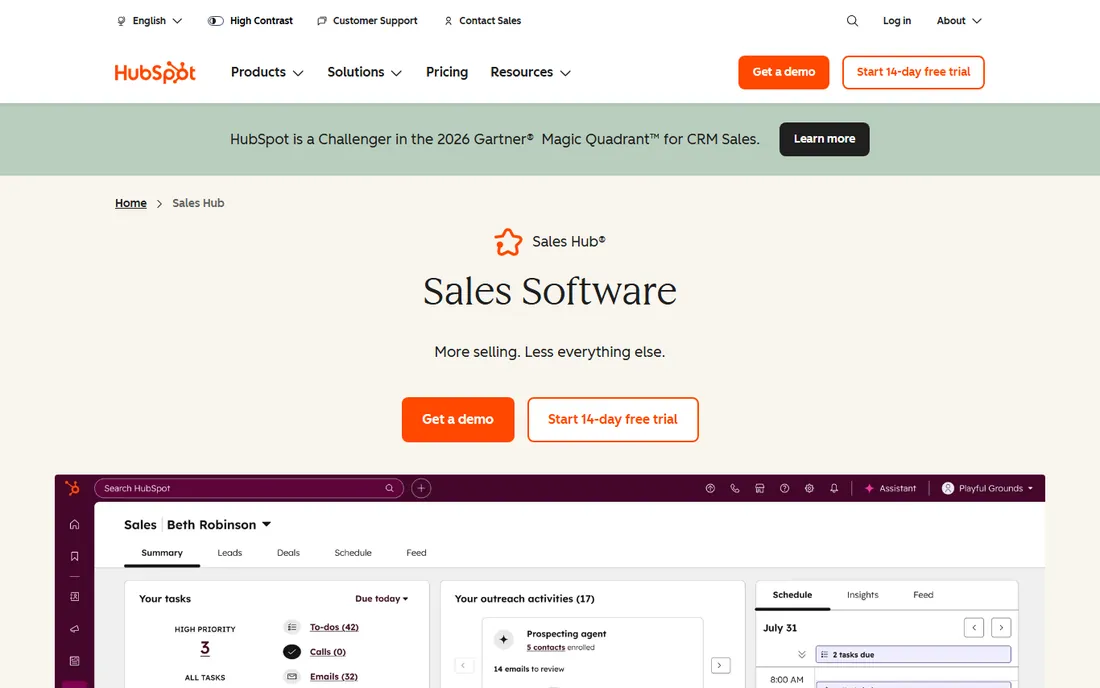Click hero Start 14-day free trial button
This screenshot has height=688, width=1100.
613,419
